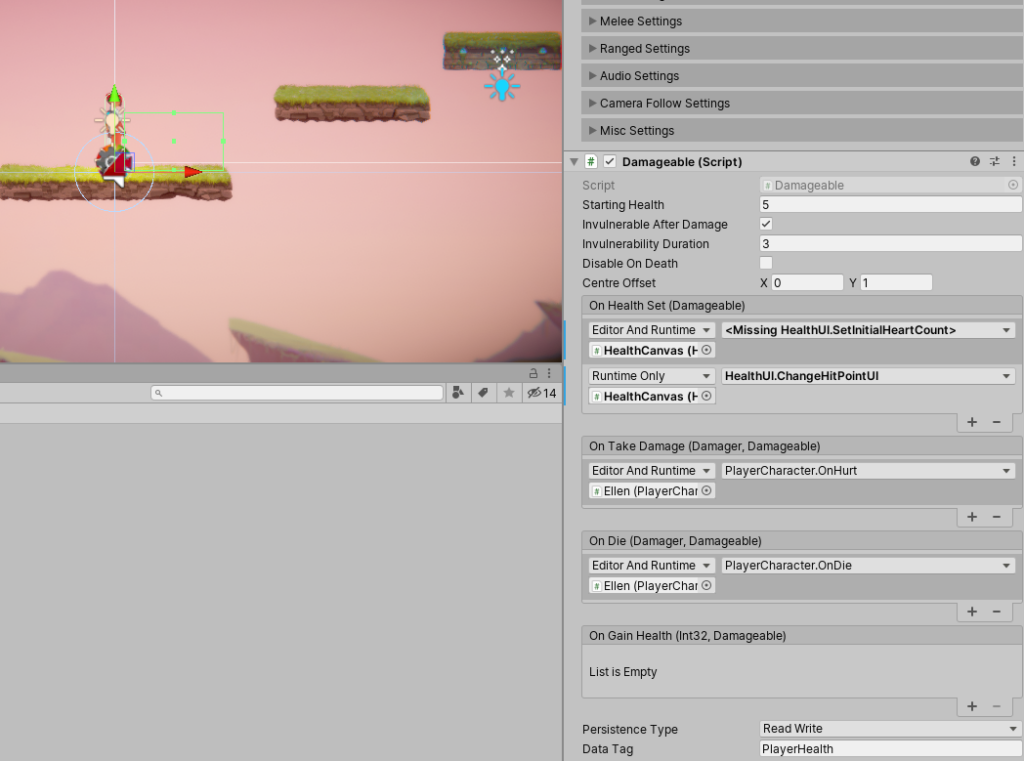Open the Damageable component three-dot menu
1024x761 pixels.
click(1014, 161)
